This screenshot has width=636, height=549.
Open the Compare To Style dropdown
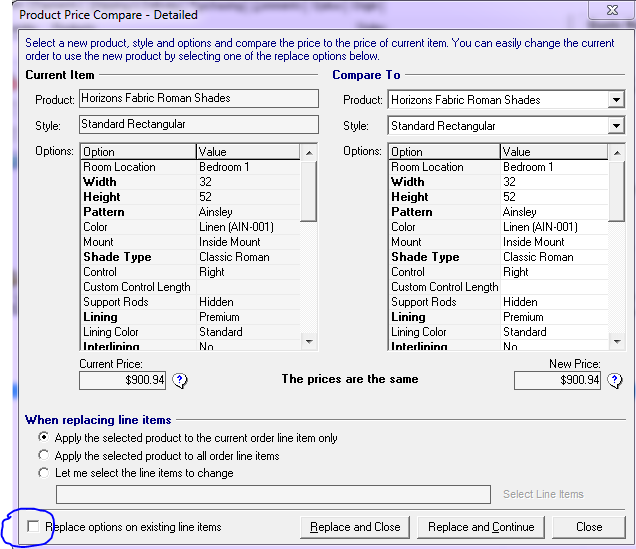[616, 126]
